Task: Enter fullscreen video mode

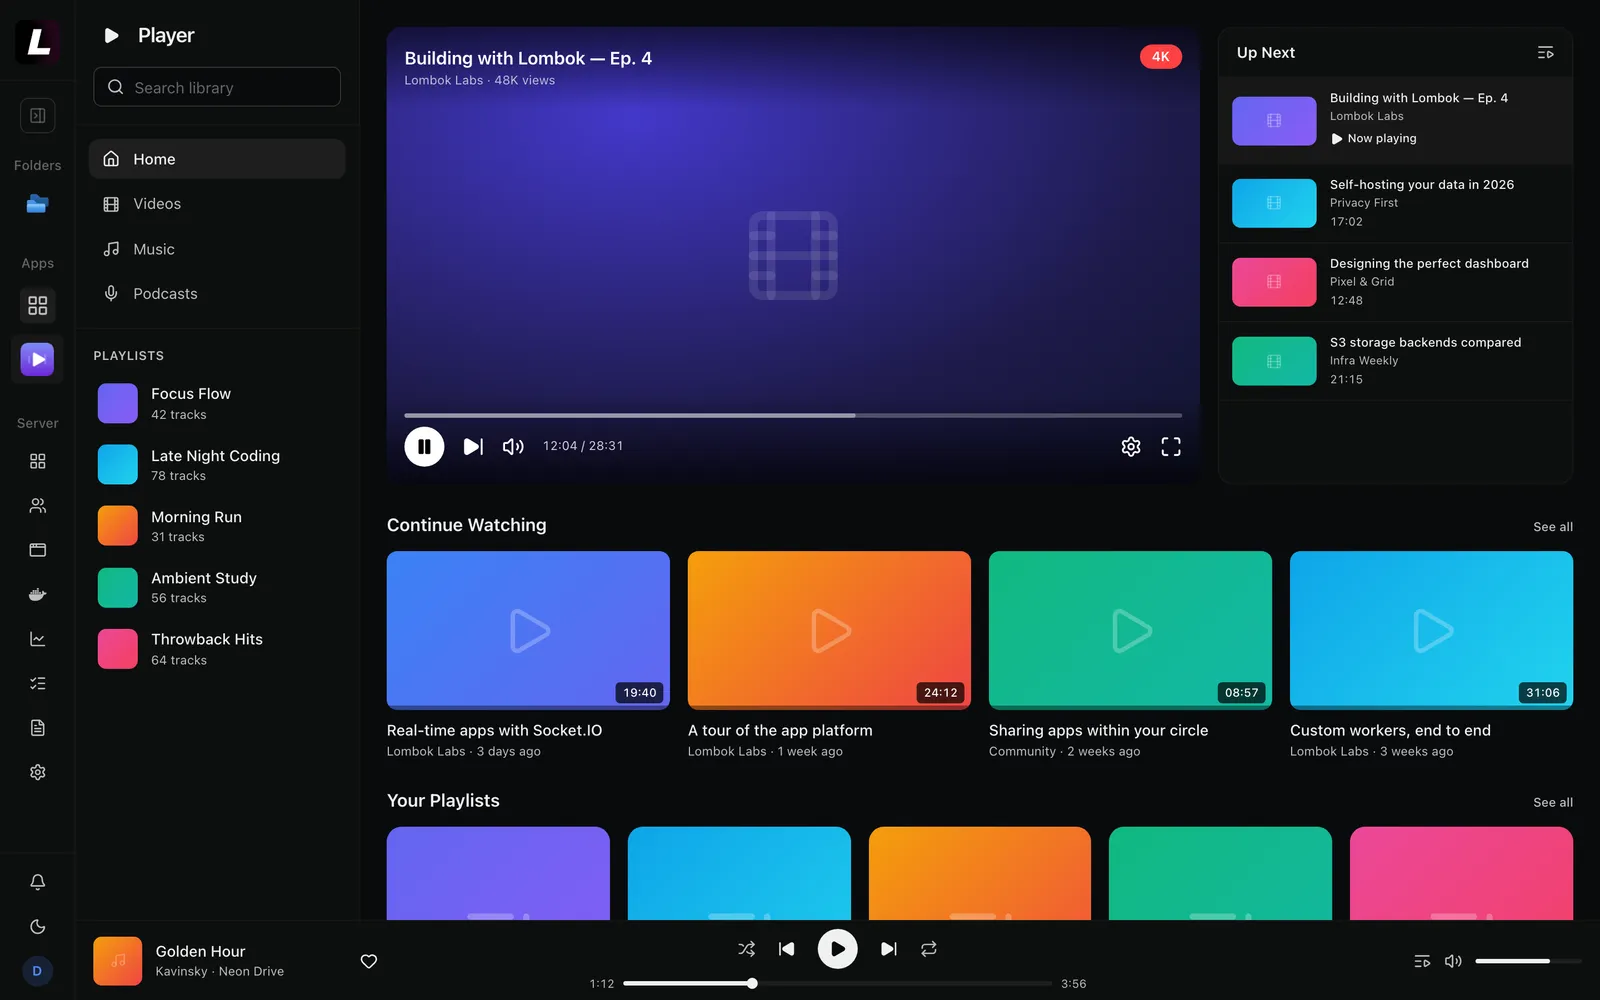Action: (x=1171, y=446)
